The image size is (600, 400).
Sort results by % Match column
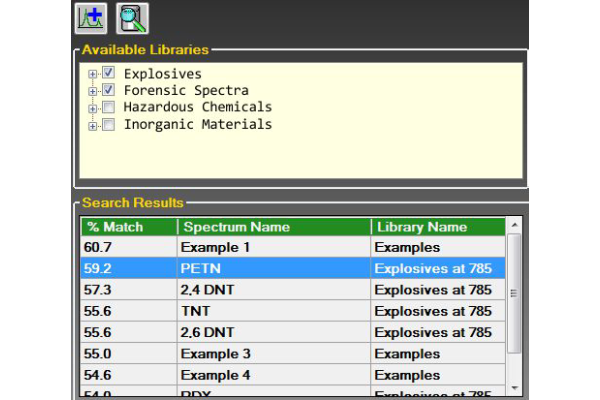(x=128, y=227)
